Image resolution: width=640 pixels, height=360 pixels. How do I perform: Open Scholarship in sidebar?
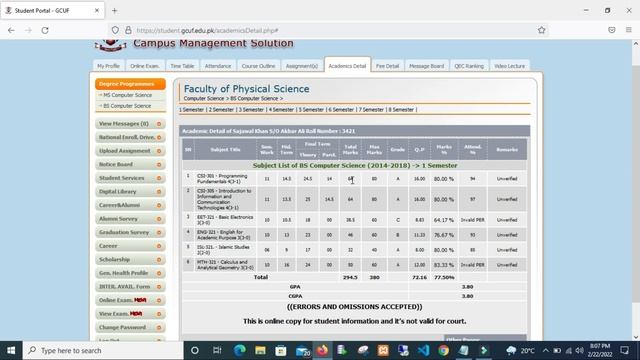click(130, 260)
